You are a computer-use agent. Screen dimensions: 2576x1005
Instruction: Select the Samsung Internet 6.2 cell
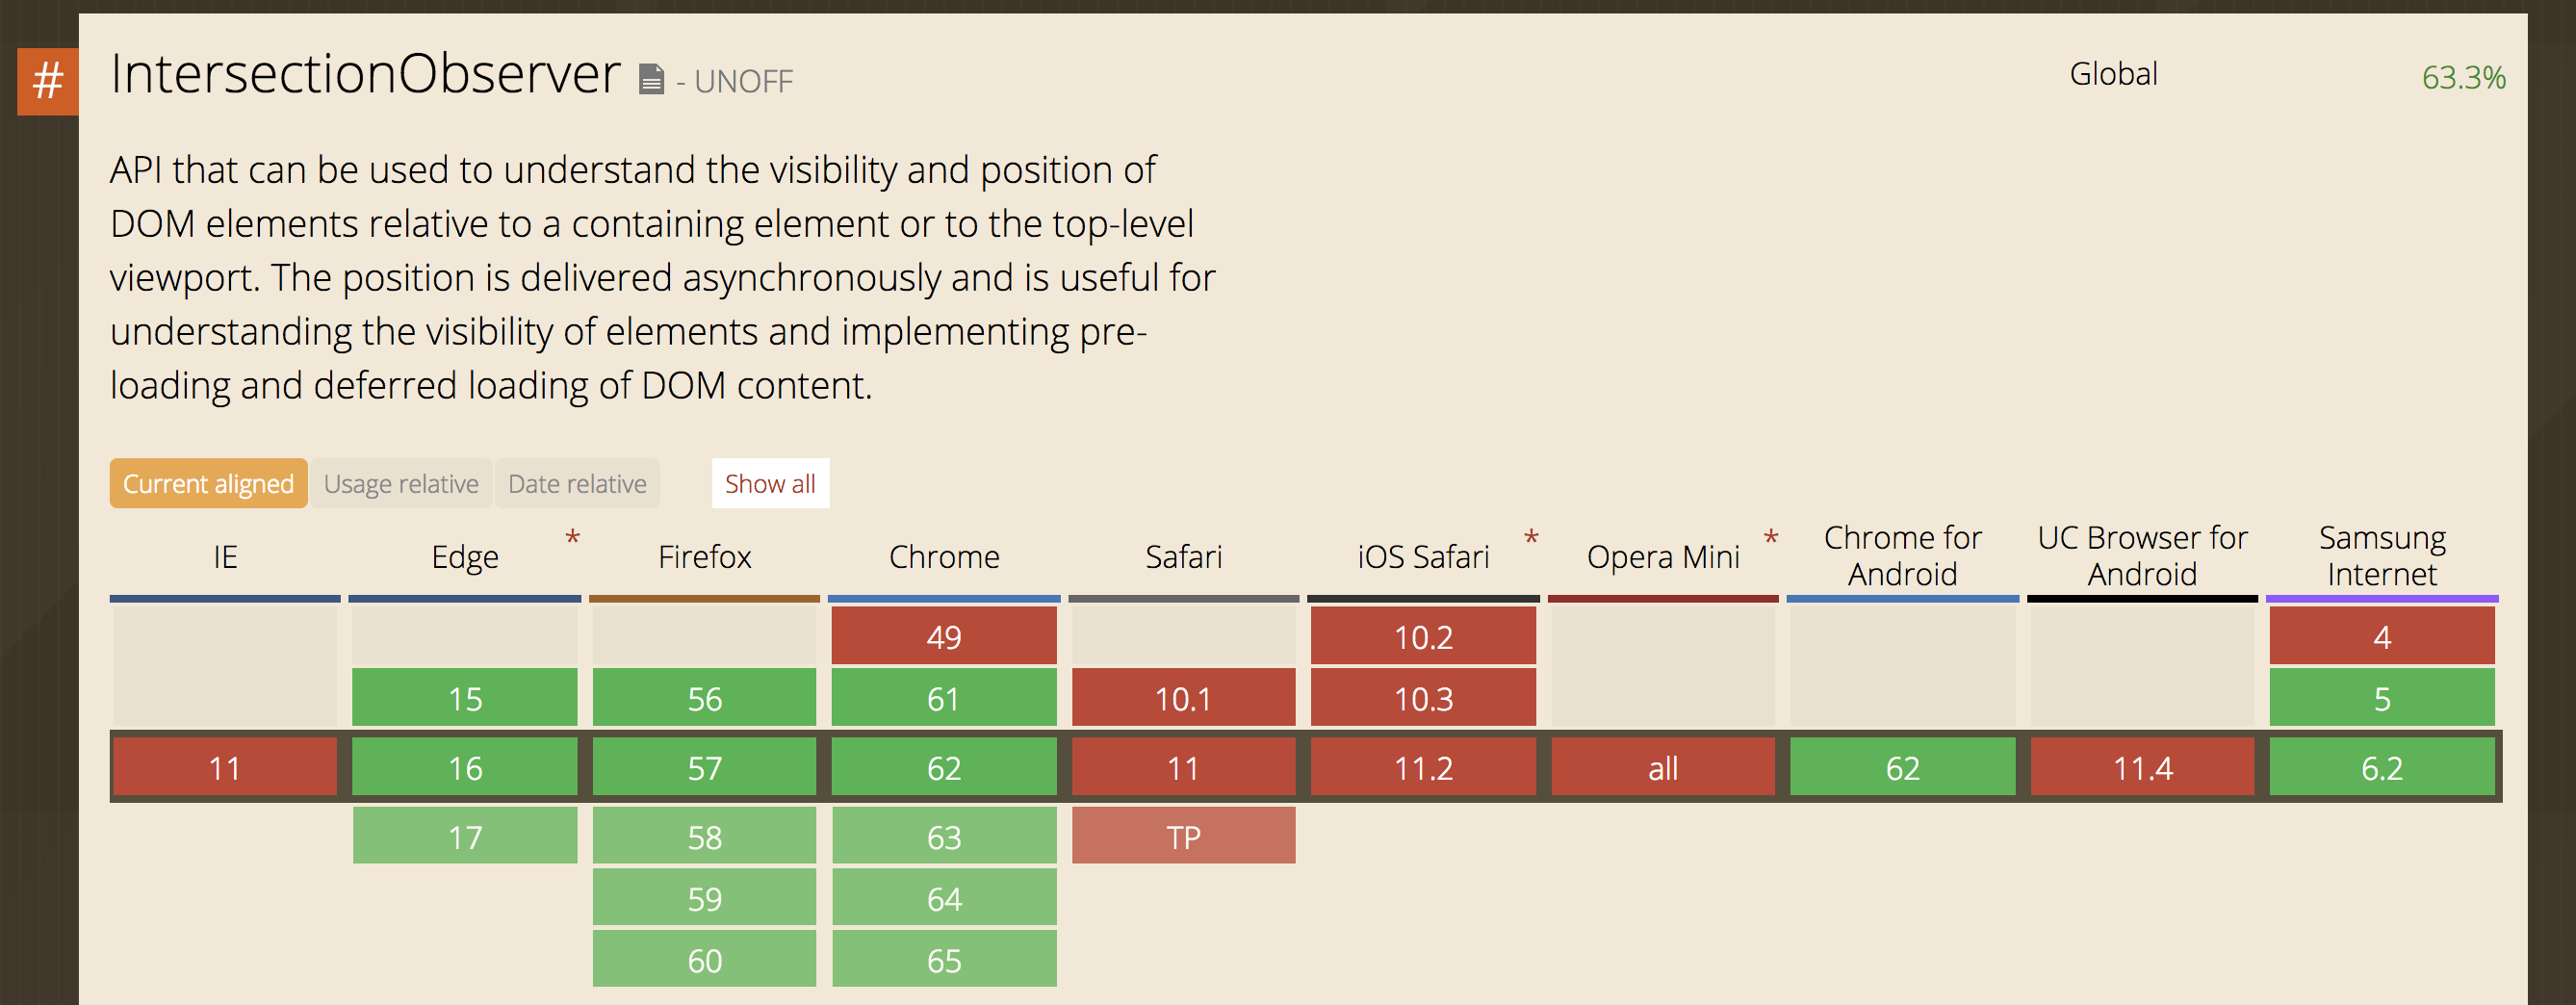tap(2381, 767)
